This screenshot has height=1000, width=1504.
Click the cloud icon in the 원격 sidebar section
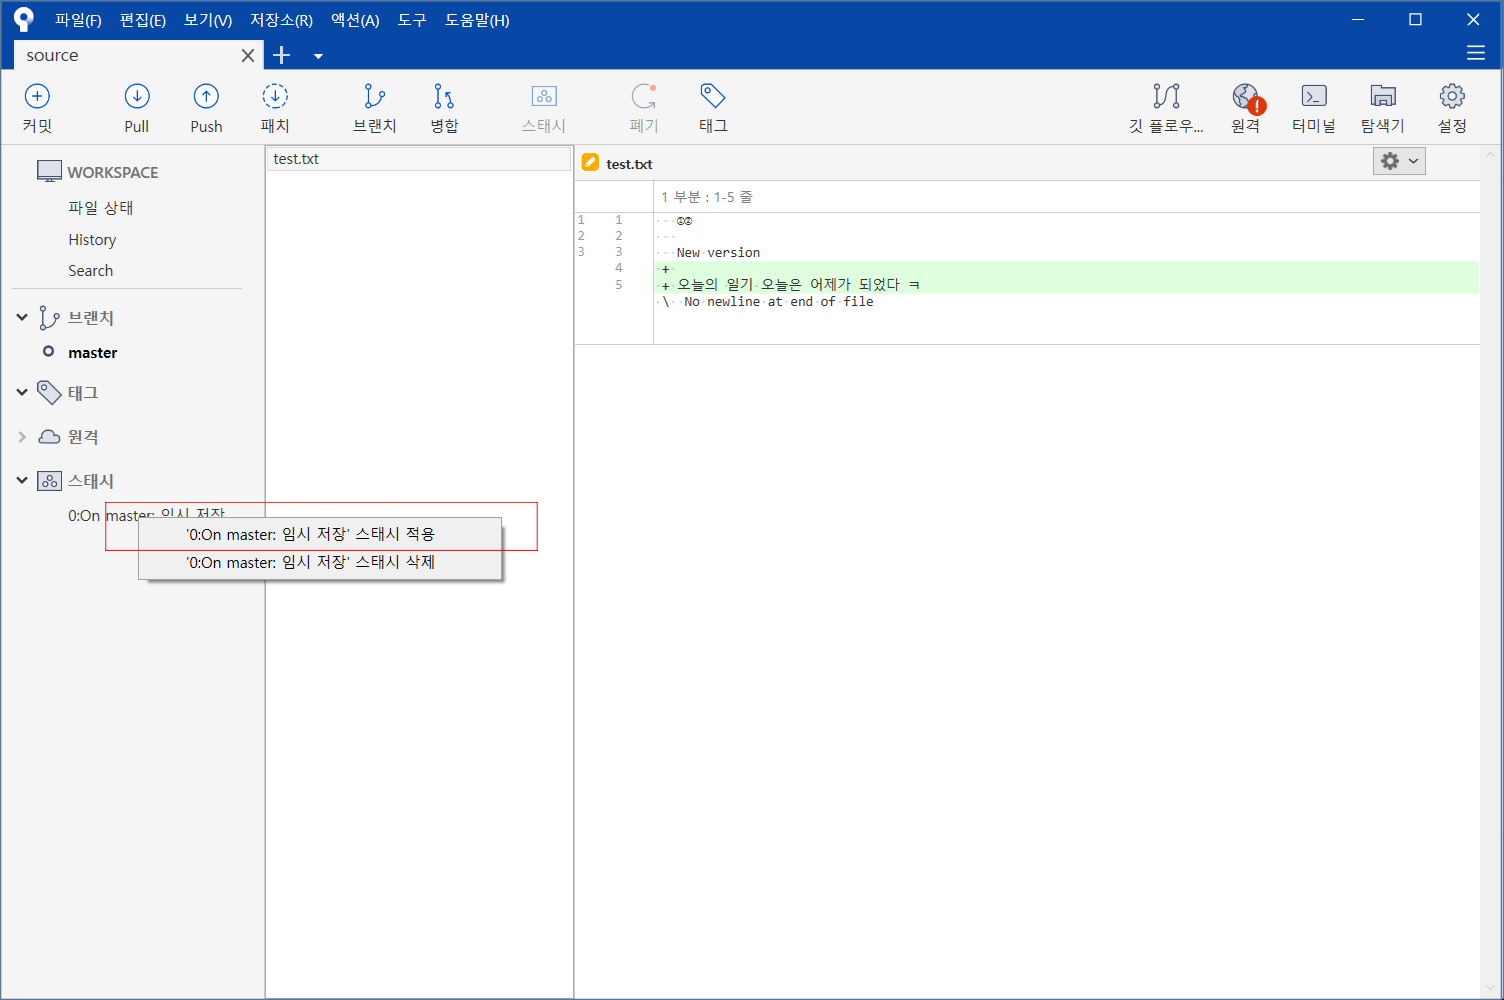(x=49, y=436)
